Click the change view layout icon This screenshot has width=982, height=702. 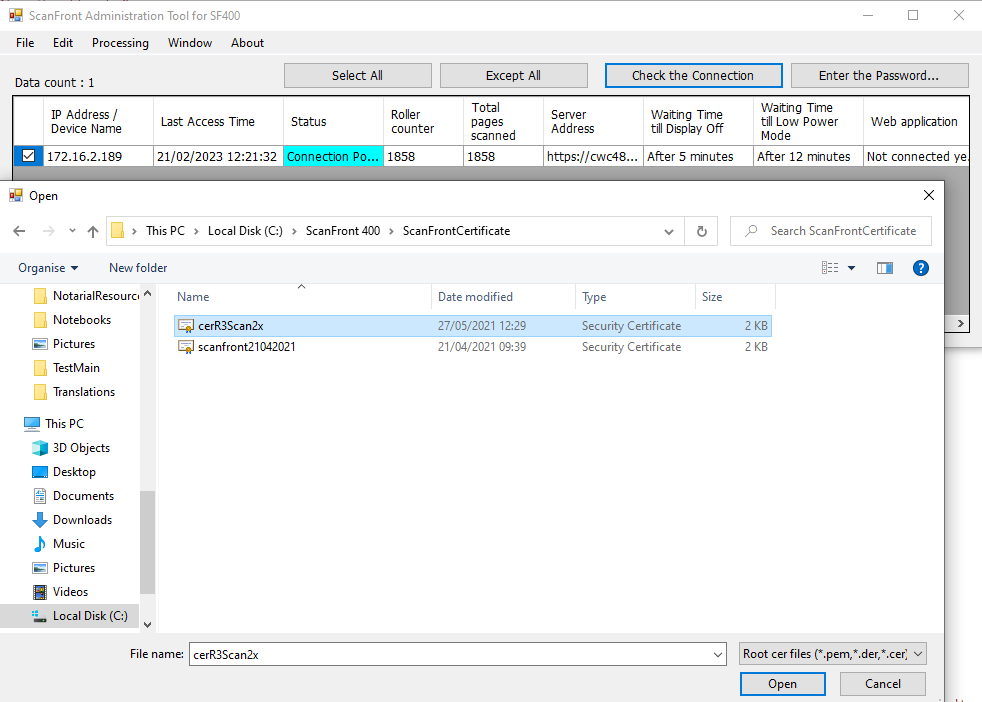[x=830, y=268]
